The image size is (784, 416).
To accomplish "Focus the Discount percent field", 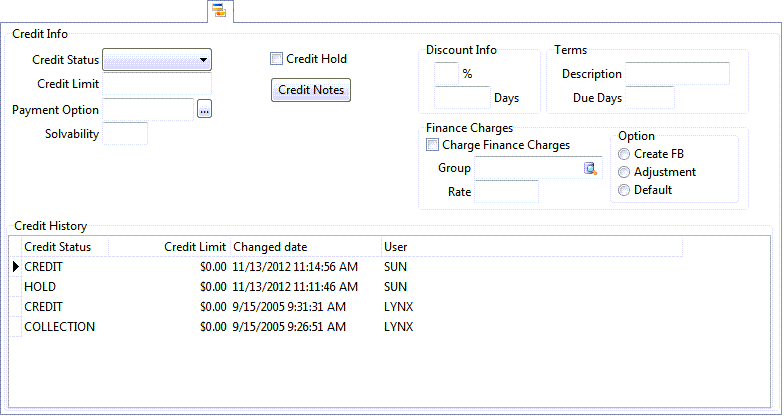I will point(446,73).
